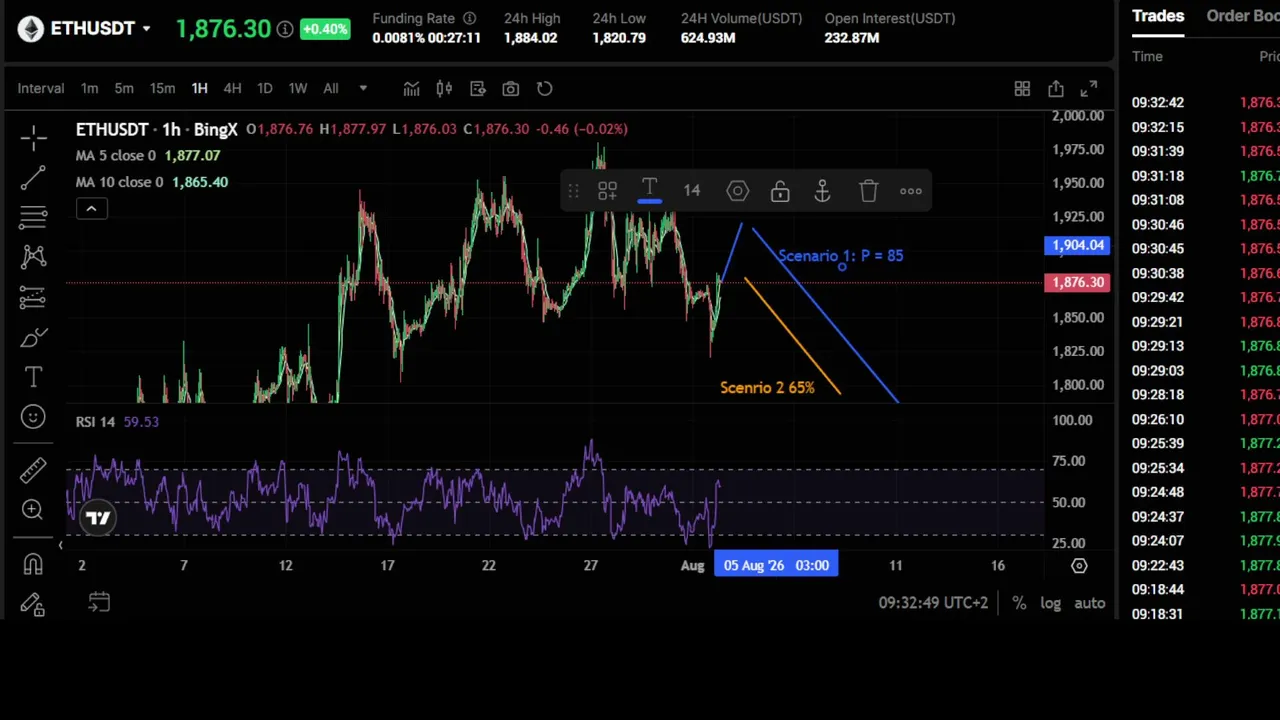Click the text color T button in floating toolbar

649,190
